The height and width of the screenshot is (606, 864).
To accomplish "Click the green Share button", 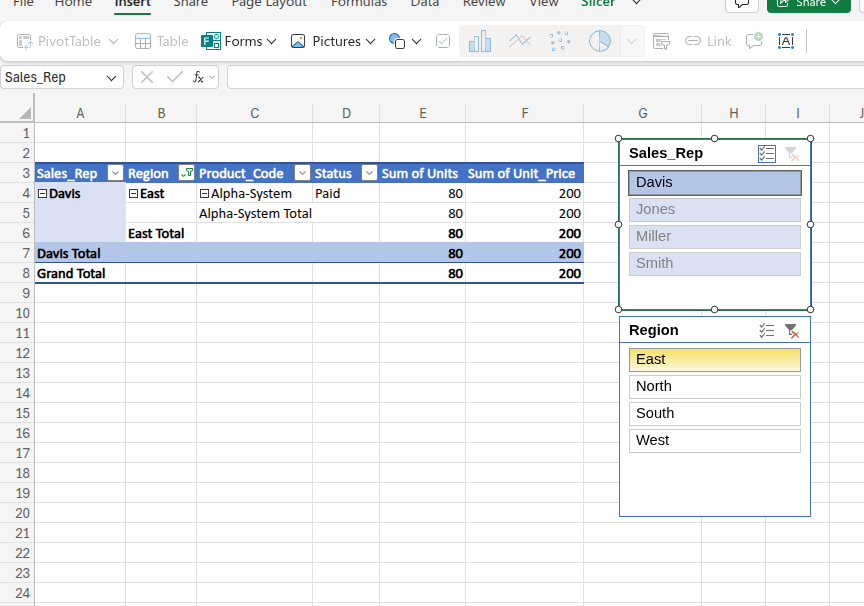I will pos(809,5).
